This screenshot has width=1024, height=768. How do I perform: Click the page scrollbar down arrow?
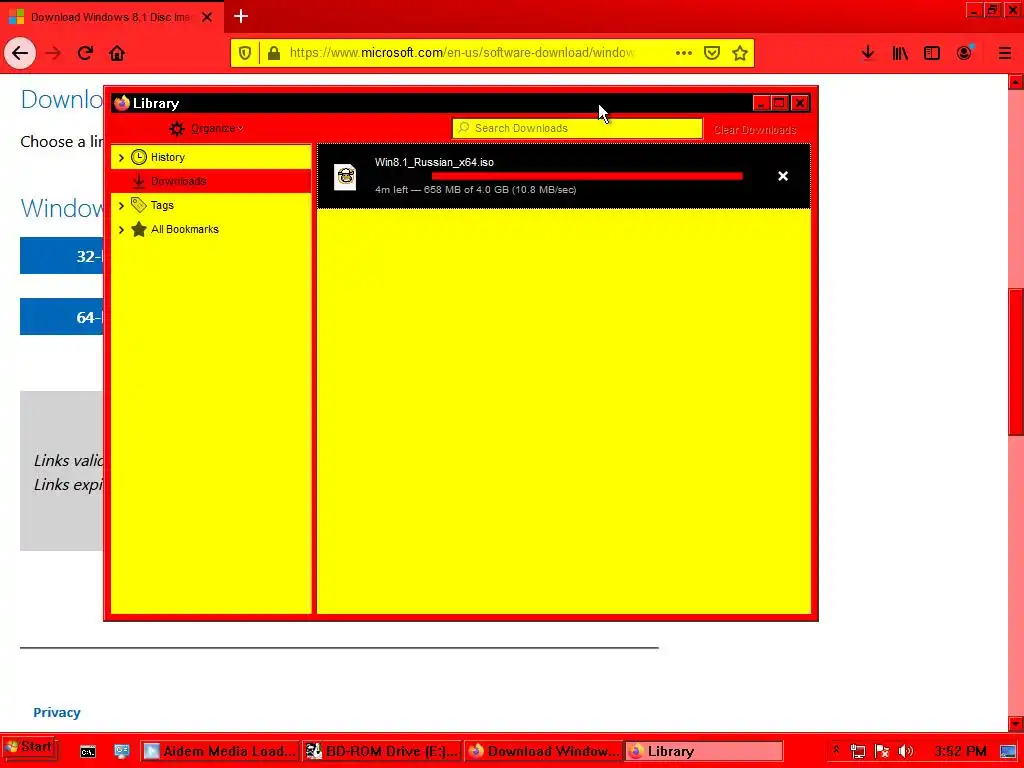[1016, 724]
